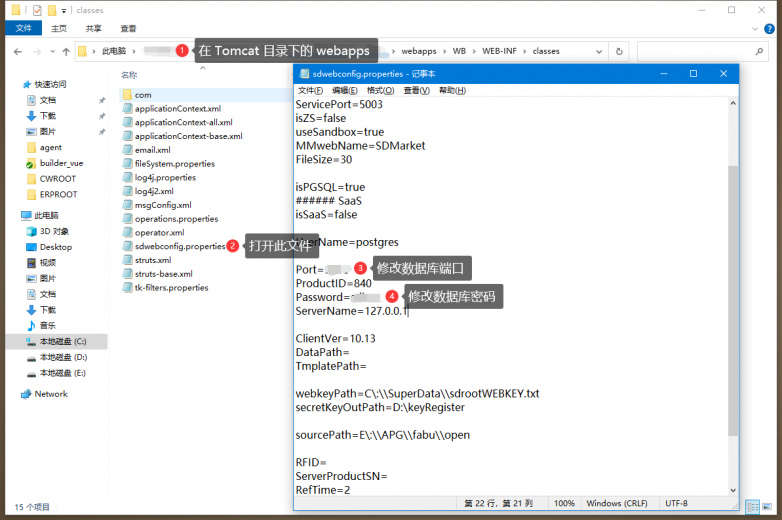This screenshot has width=782, height=520.
Task: Select the Network item in the sidebar
Action: (50, 394)
